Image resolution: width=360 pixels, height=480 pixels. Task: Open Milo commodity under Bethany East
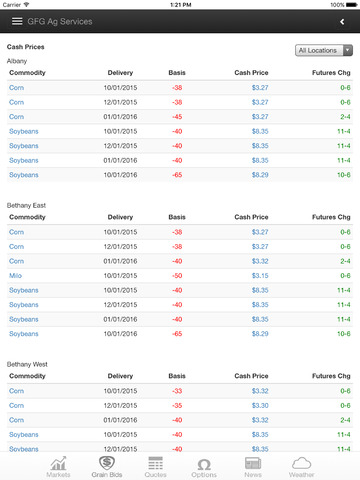click(15, 276)
